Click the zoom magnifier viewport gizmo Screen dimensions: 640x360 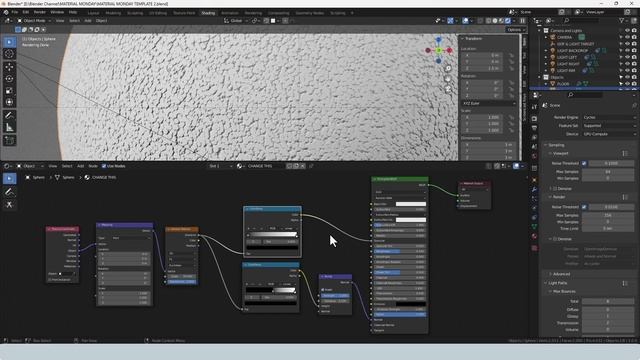[448, 69]
